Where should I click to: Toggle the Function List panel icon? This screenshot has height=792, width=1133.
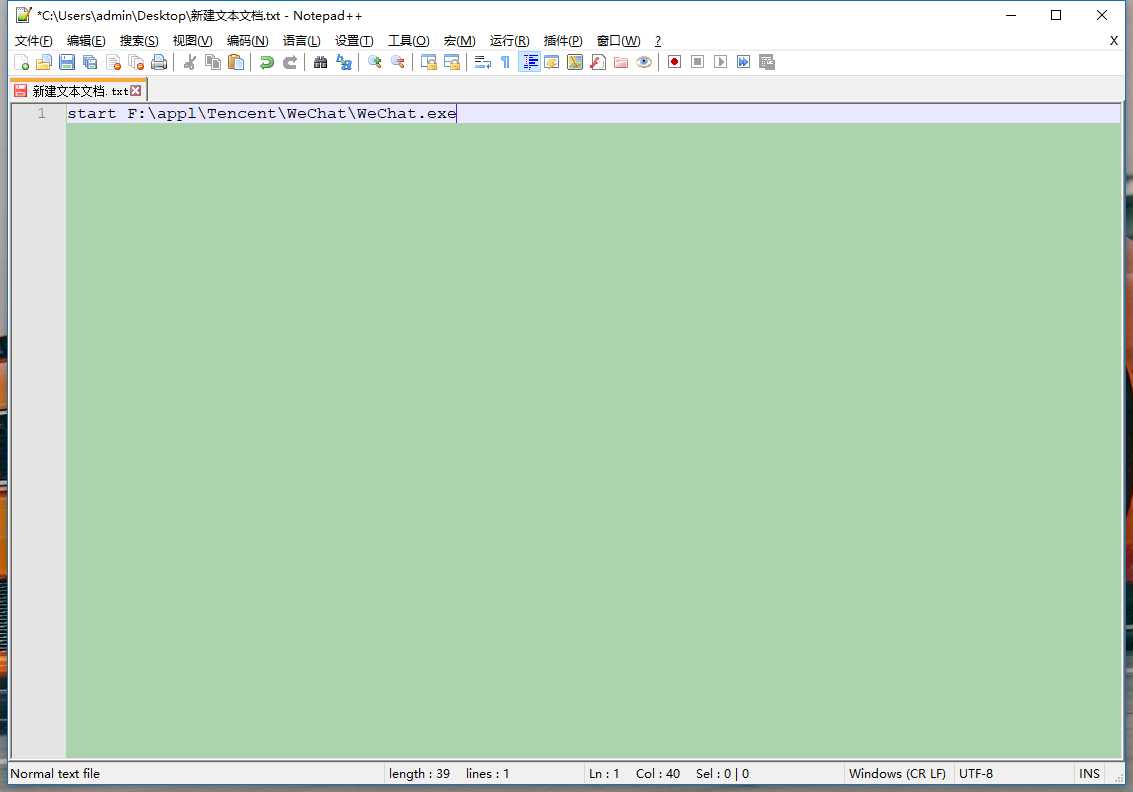pos(598,62)
